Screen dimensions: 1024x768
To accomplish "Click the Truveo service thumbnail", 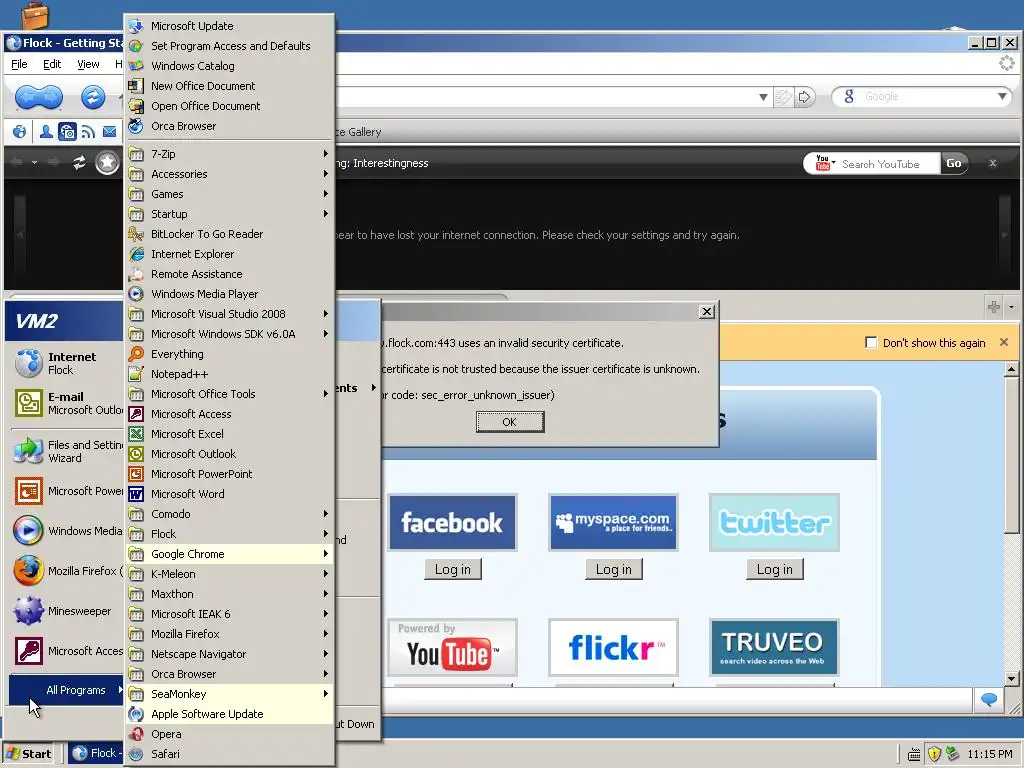I will coord(775,648).
